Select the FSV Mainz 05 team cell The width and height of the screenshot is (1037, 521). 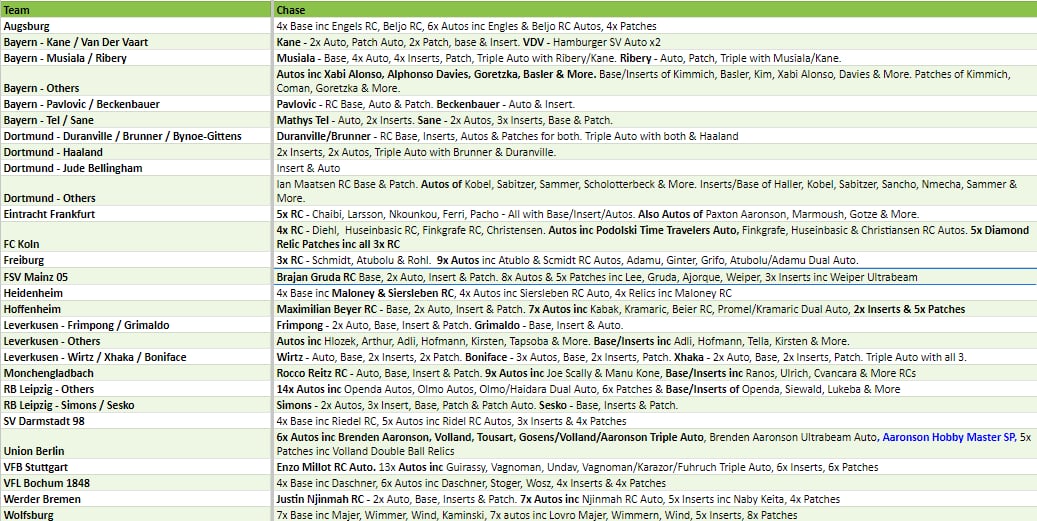[136, 277]
